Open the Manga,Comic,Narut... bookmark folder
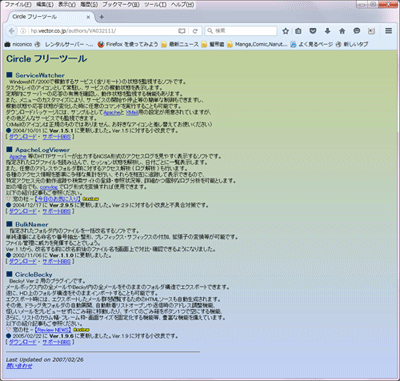The image size is (400, 381). (x=257, y=44)
